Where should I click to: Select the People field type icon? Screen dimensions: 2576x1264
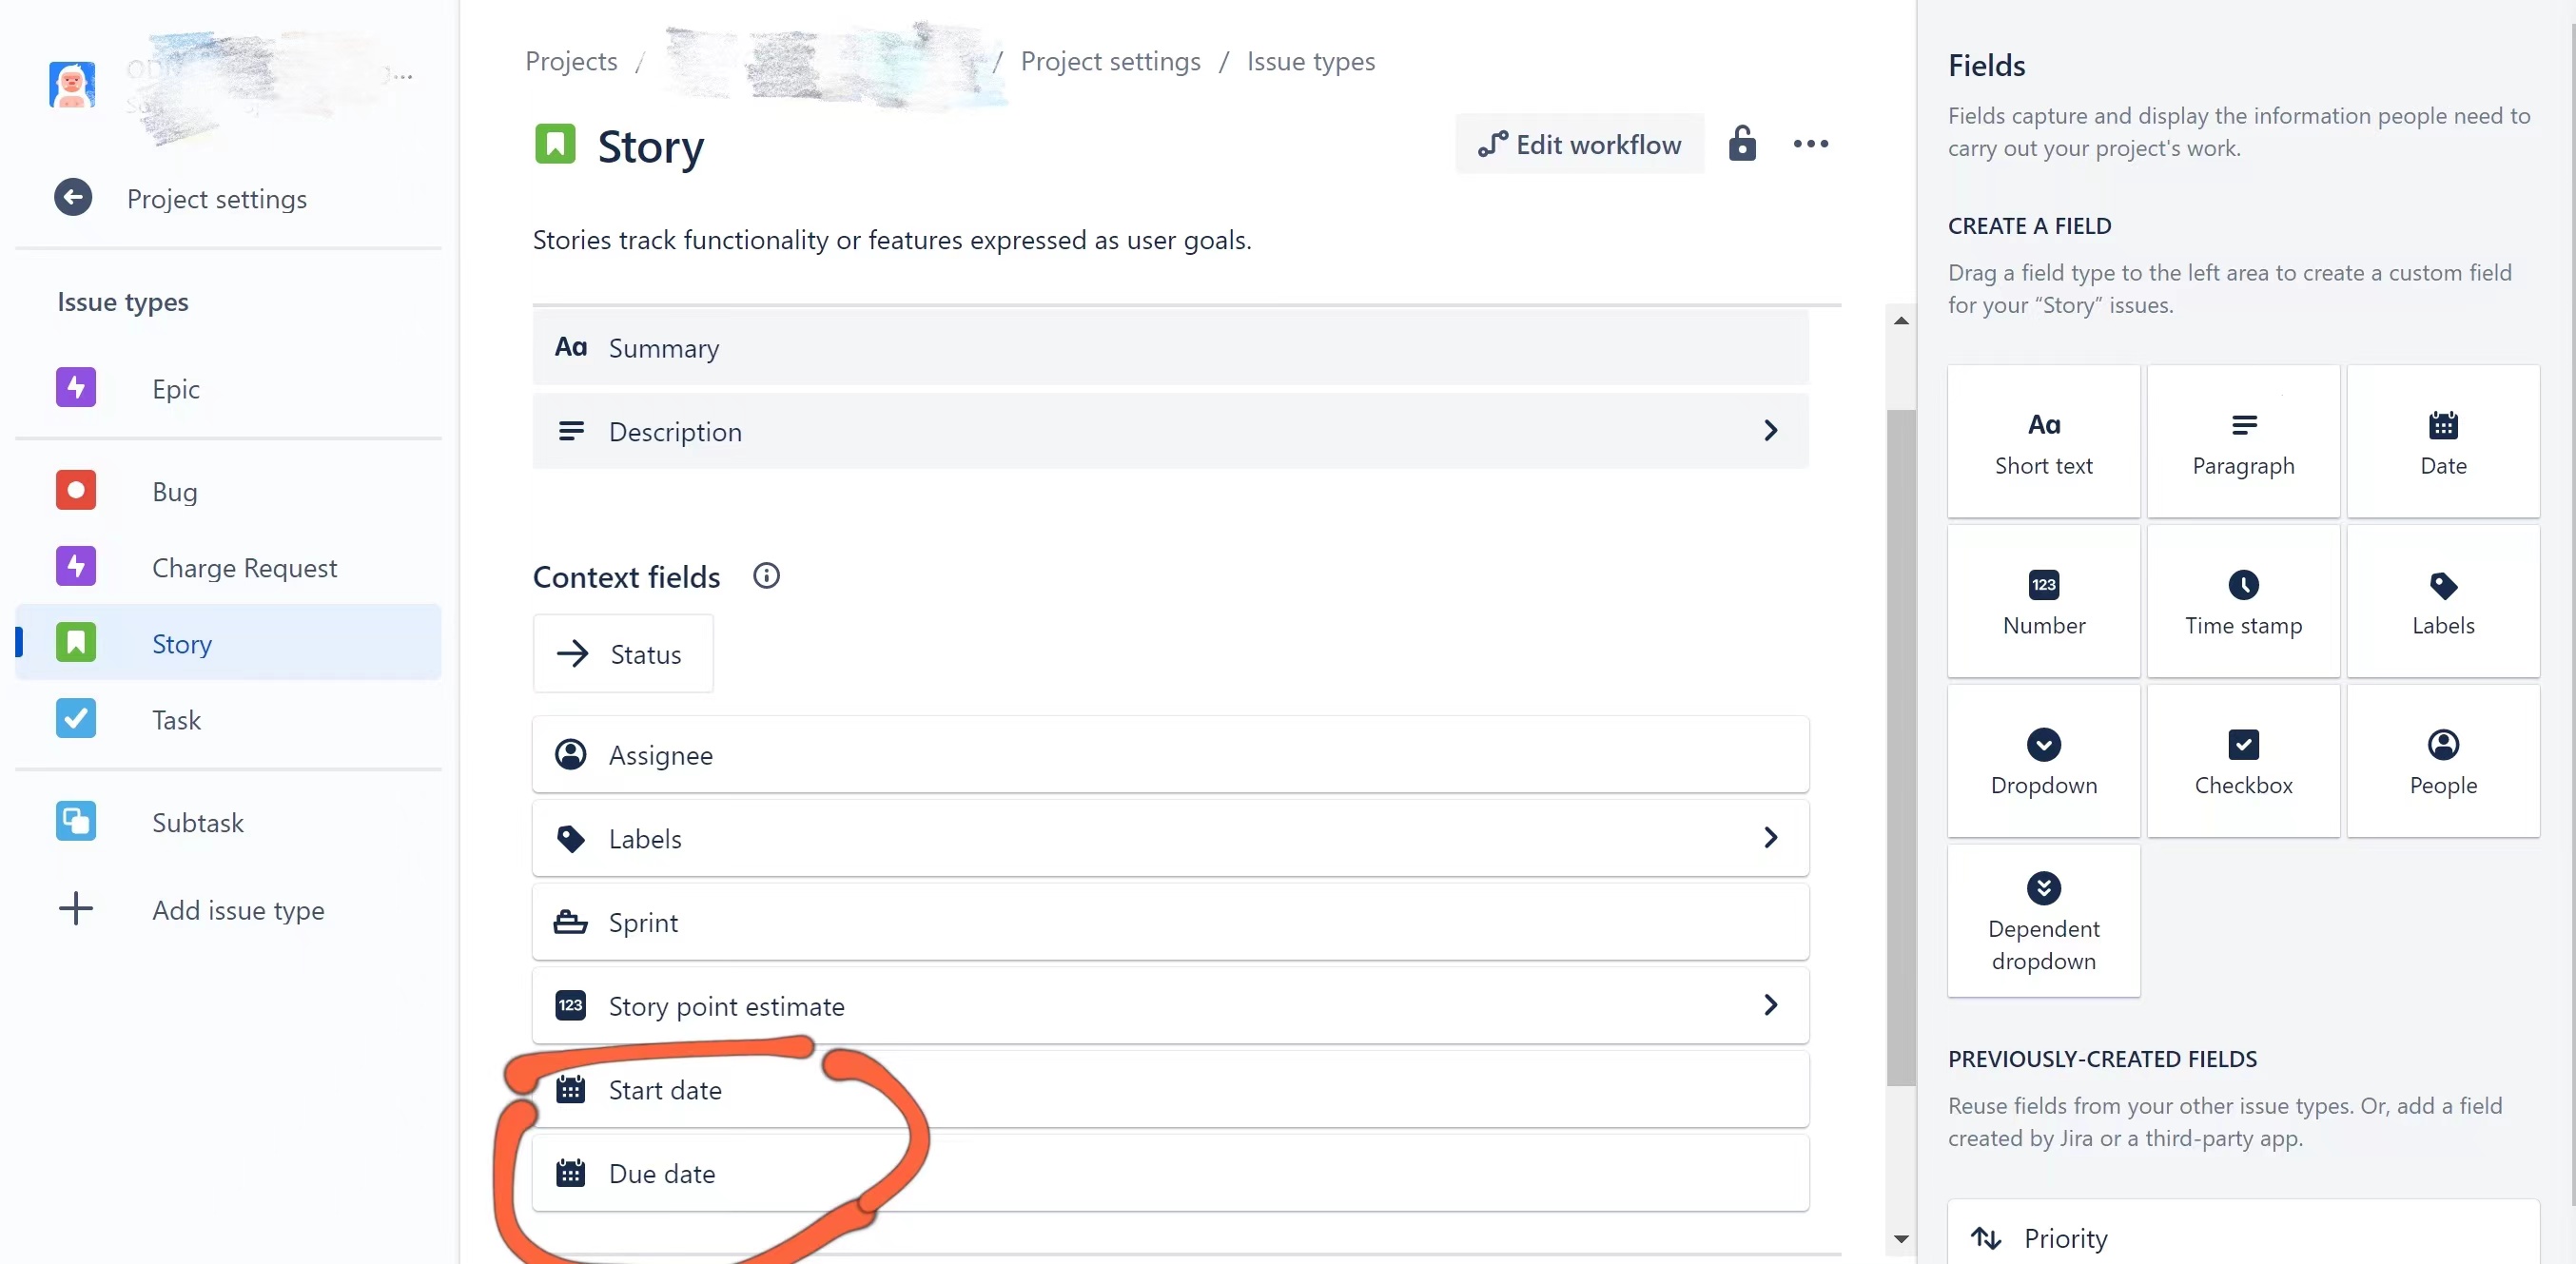tap(2442, 745)
